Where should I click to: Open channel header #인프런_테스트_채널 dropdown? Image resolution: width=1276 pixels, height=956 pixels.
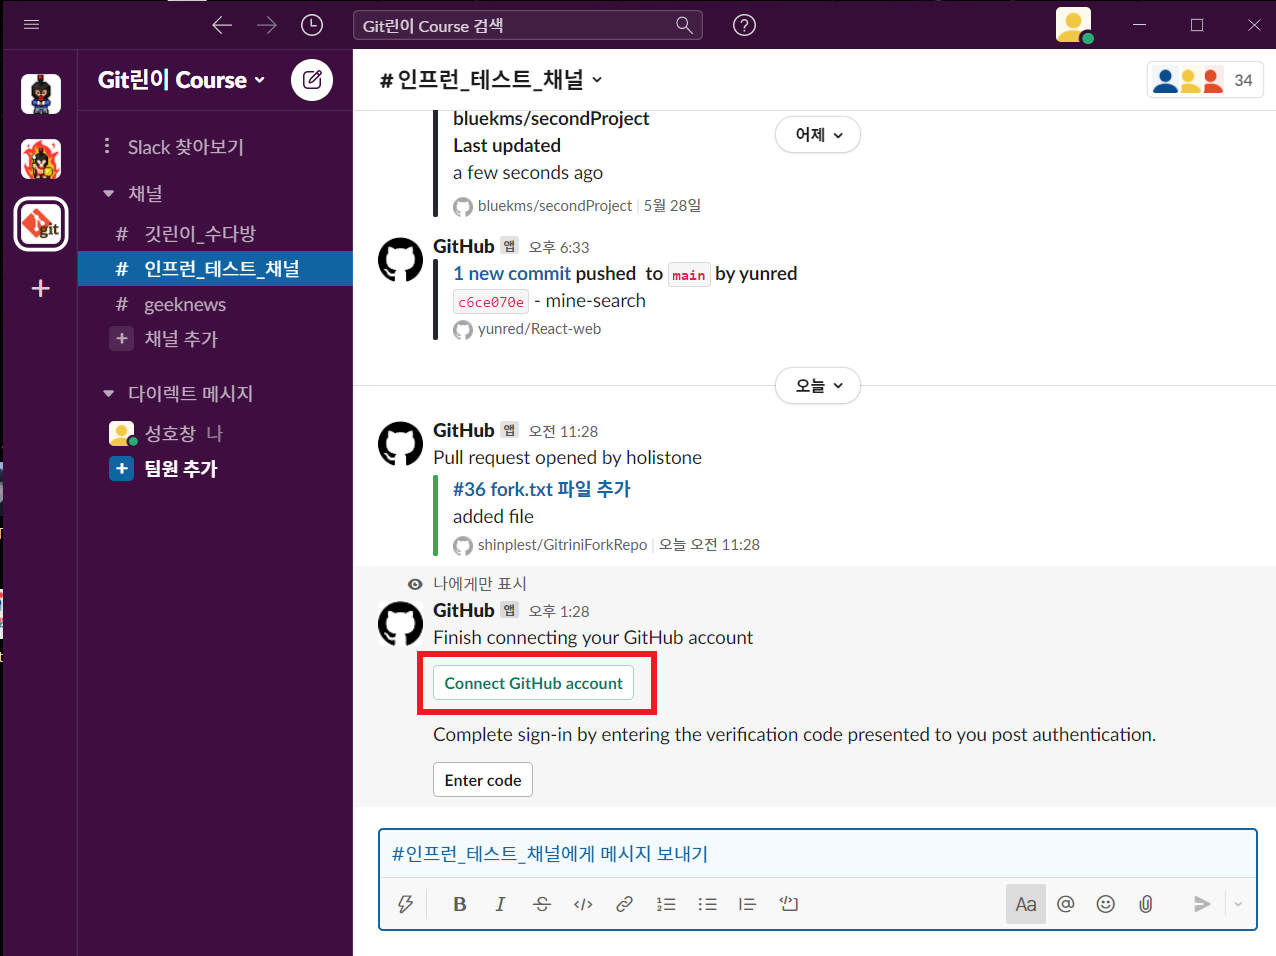pyautogui.click(x=491, y=79)
